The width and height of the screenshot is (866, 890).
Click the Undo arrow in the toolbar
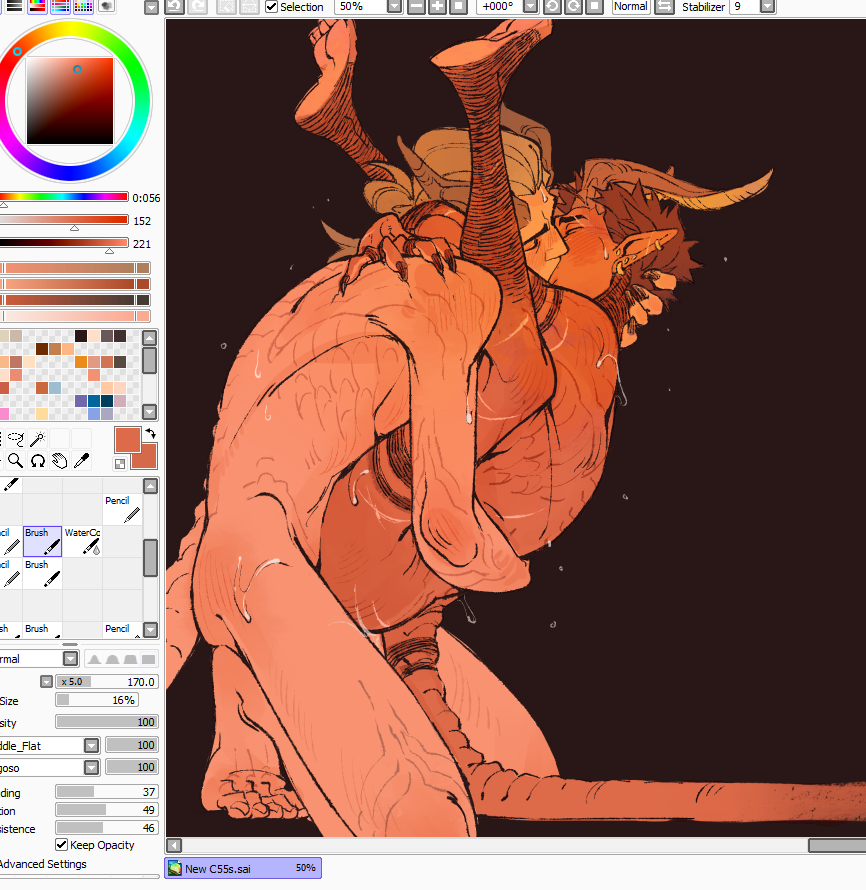click(x=174, y=7)
